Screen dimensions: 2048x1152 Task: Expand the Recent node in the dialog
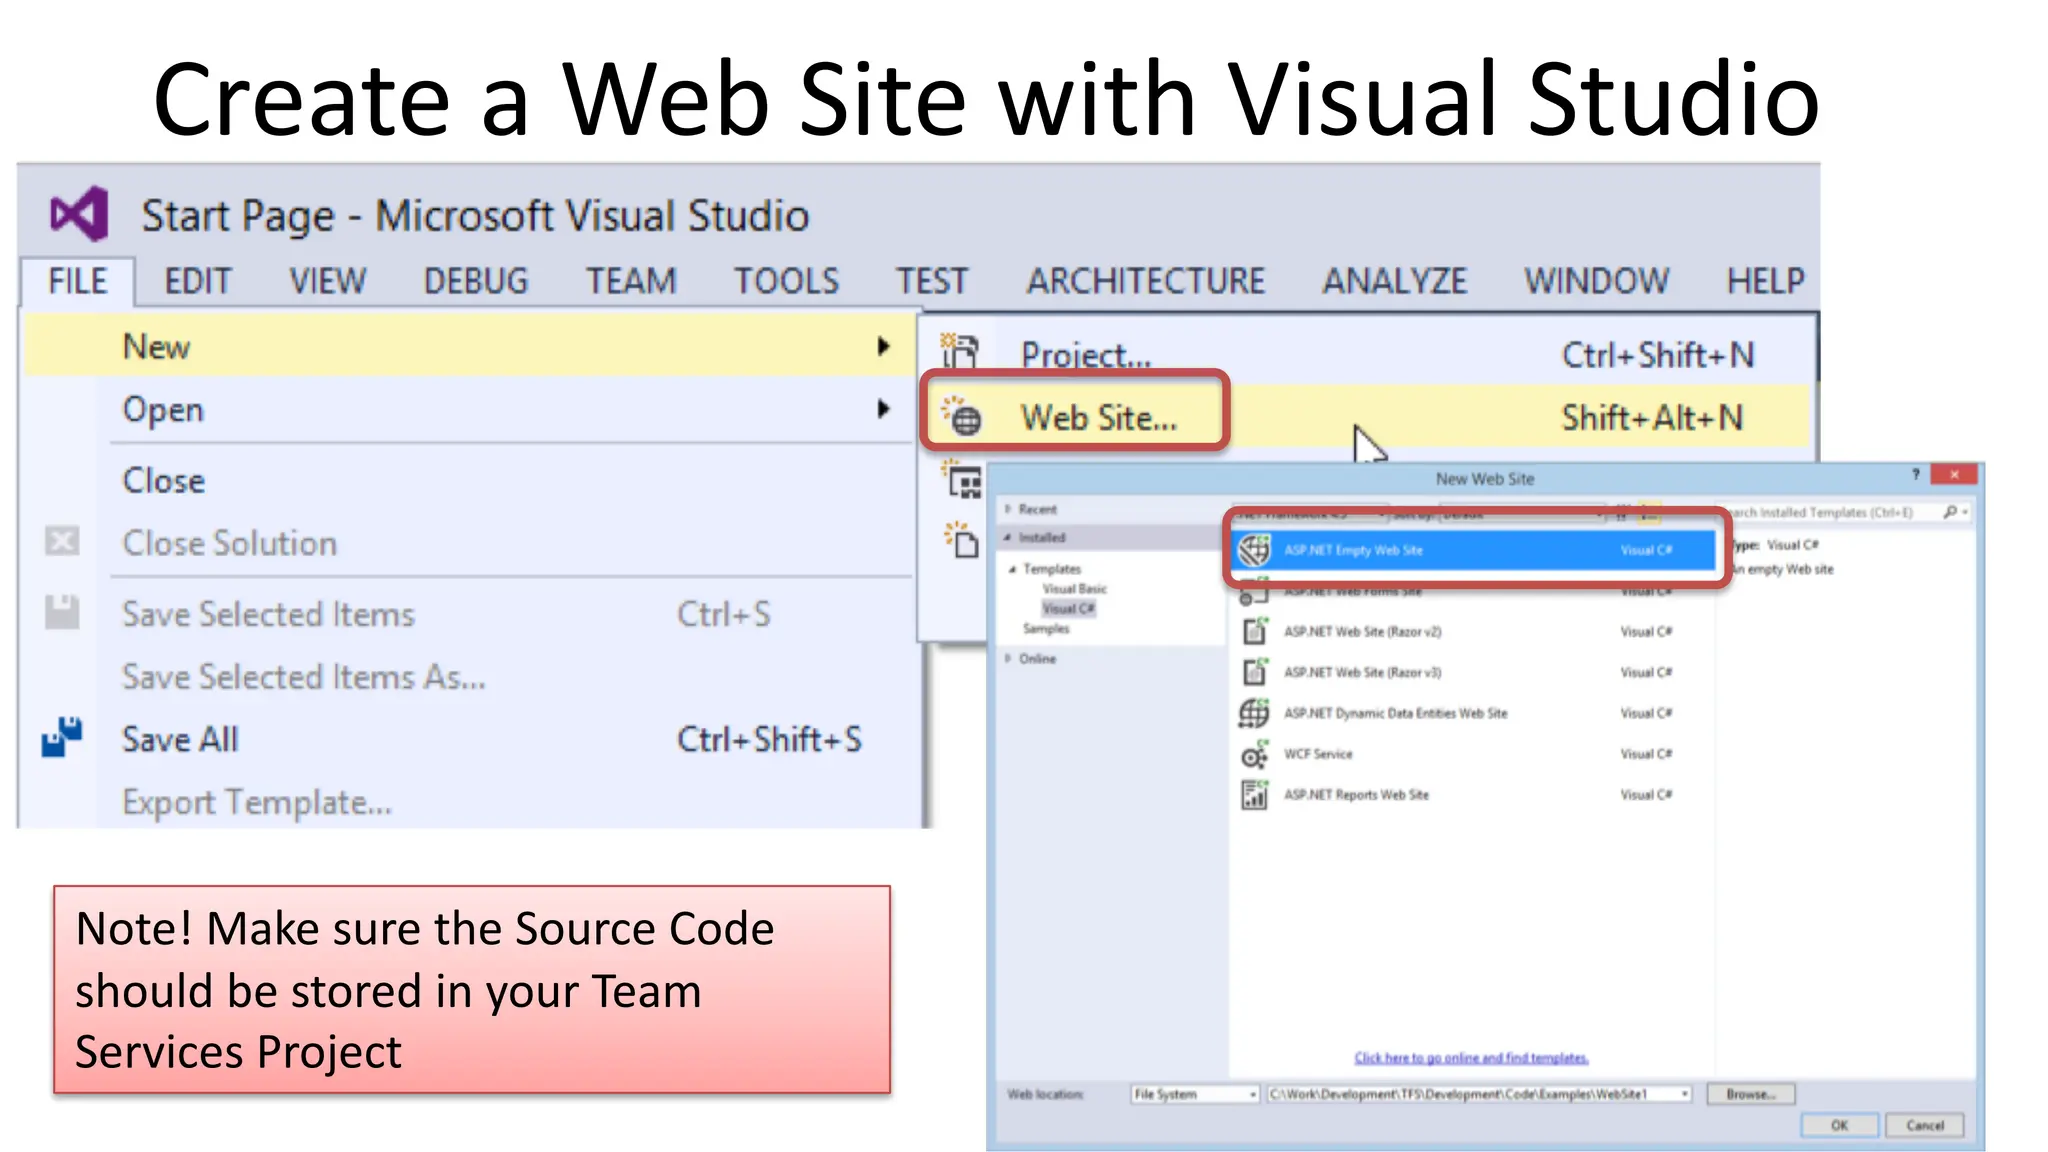[x=1008, y=509]
